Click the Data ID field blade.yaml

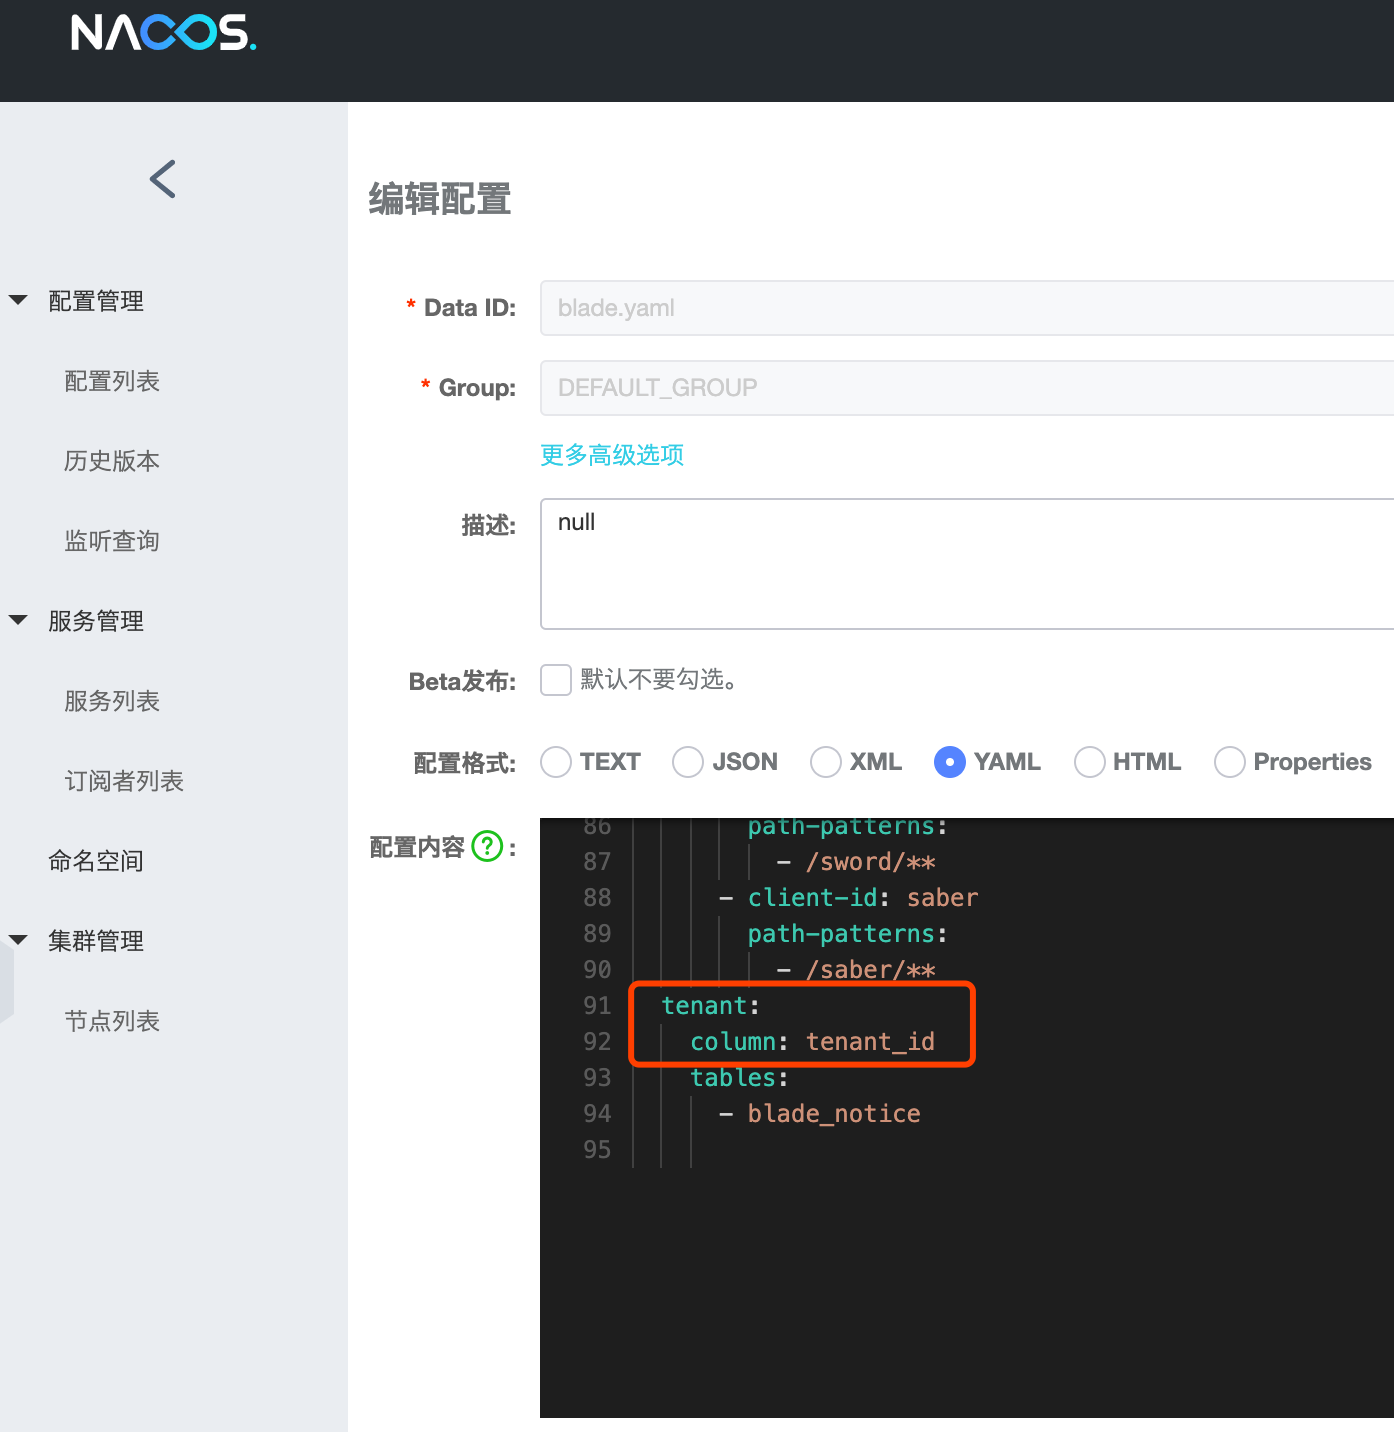pos(967,308)
